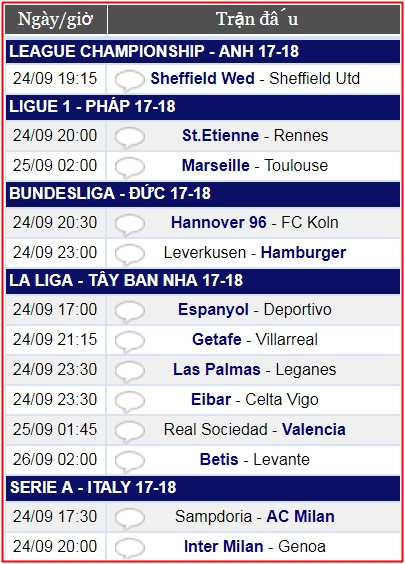Select the Las Palmas - Leganes match

coord(255,369)
